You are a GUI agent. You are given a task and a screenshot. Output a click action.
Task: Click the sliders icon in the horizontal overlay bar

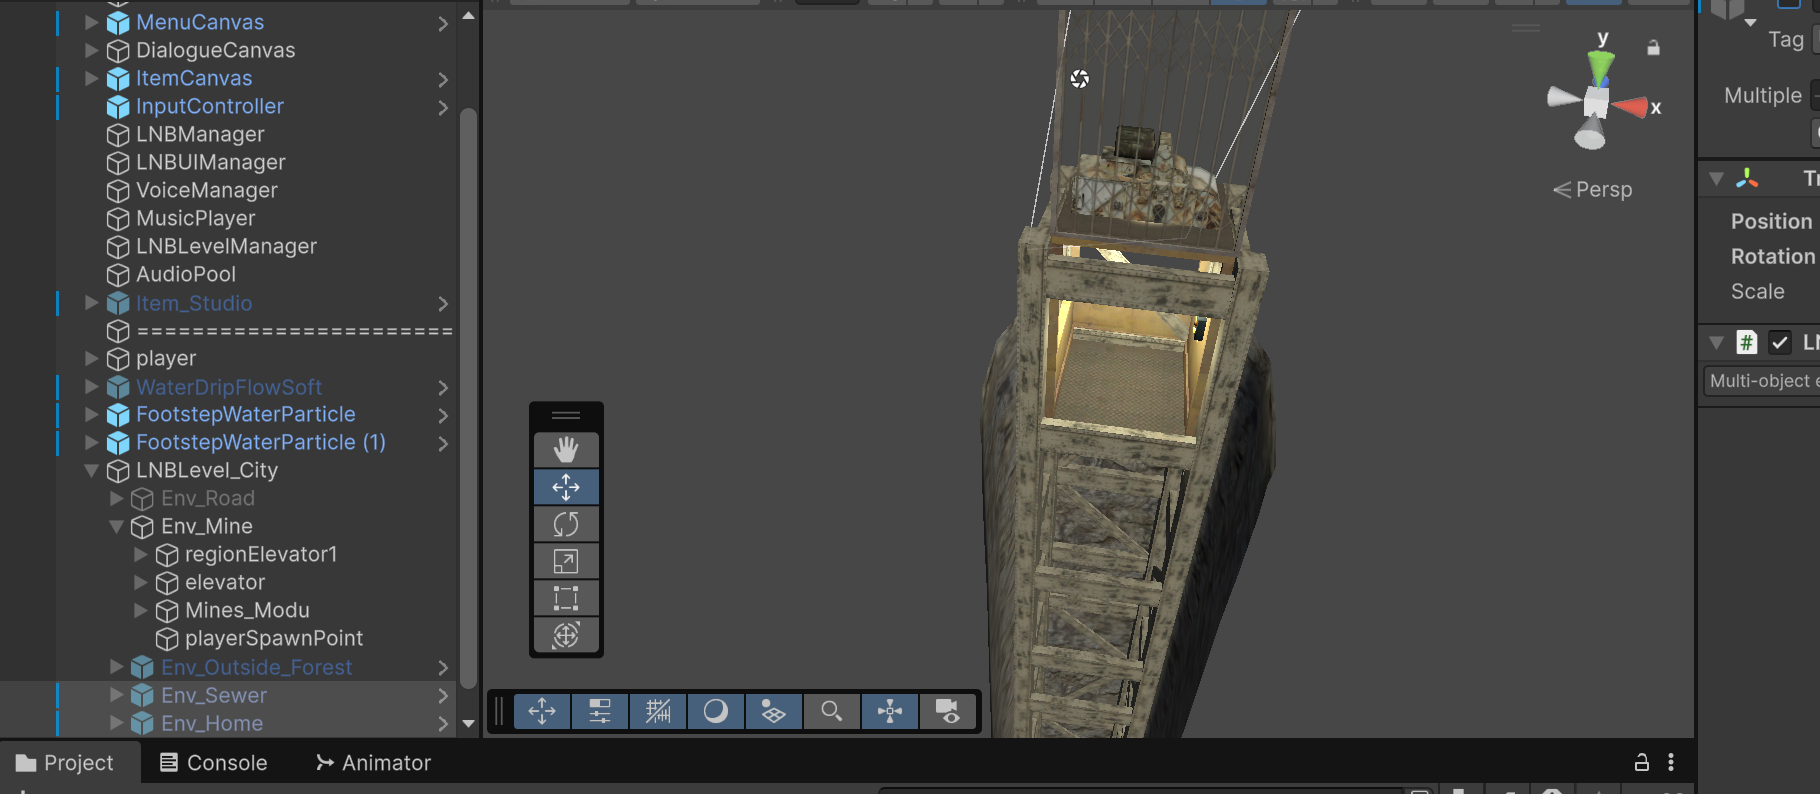pyautogui.click(x=600, y=711)
